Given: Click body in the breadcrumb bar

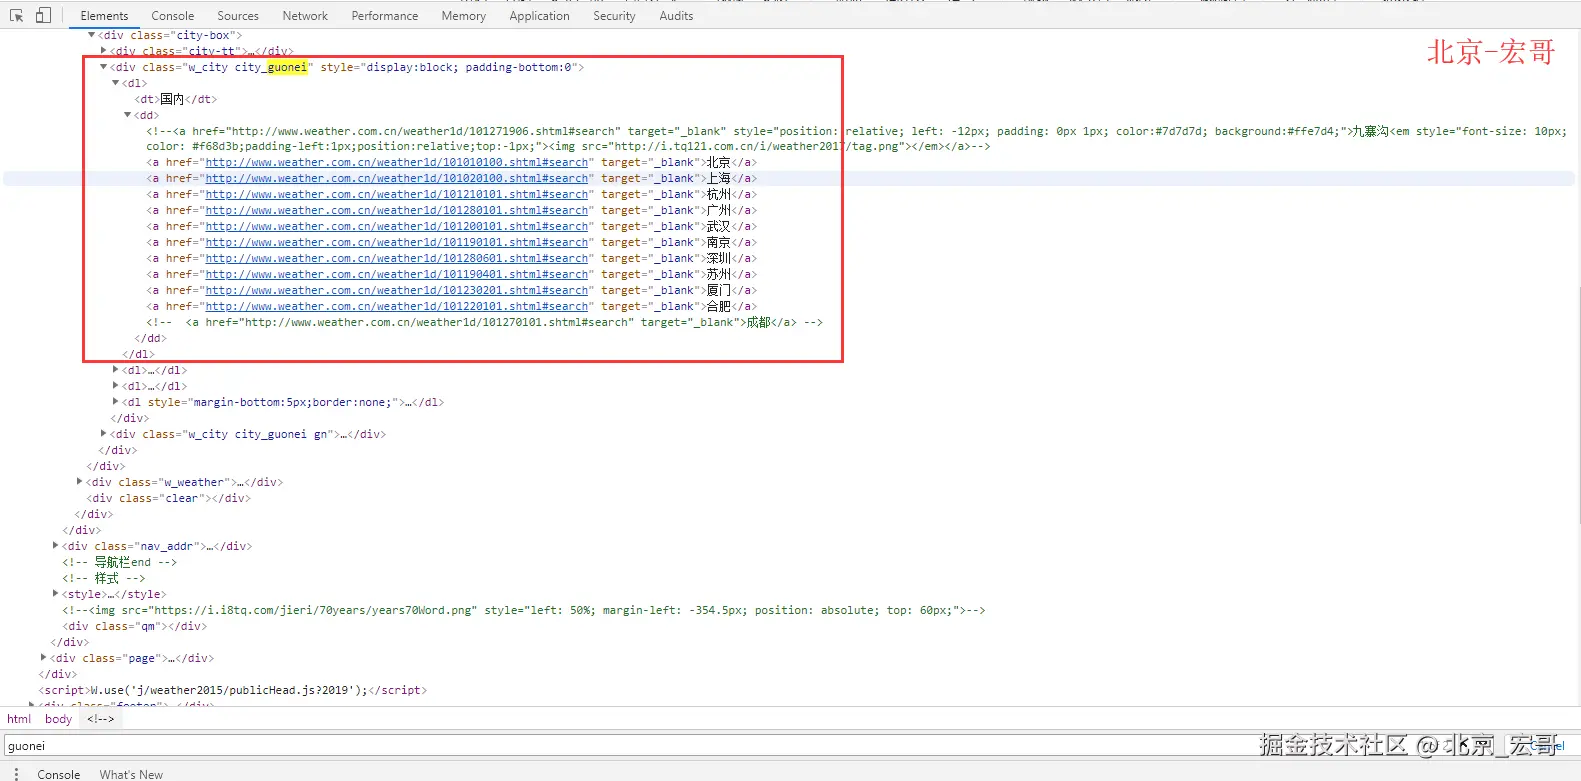Looking at the screenshot, I should click(x=58, y=719).
